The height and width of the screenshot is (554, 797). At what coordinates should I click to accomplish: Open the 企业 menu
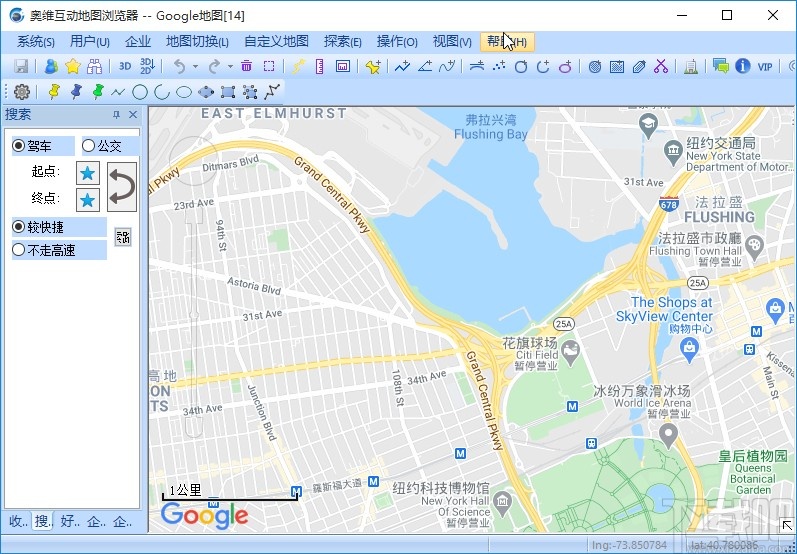138,42
